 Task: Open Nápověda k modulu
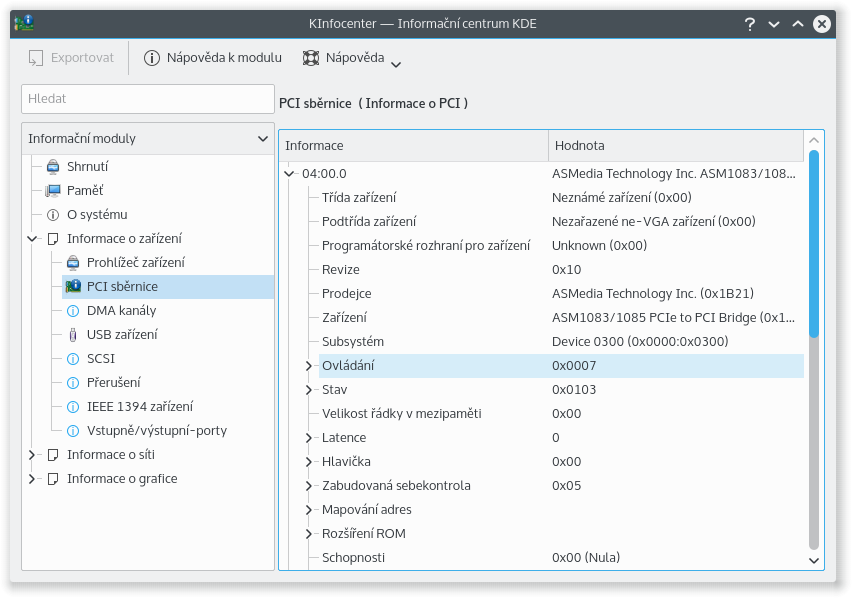(x=213, y=58)
